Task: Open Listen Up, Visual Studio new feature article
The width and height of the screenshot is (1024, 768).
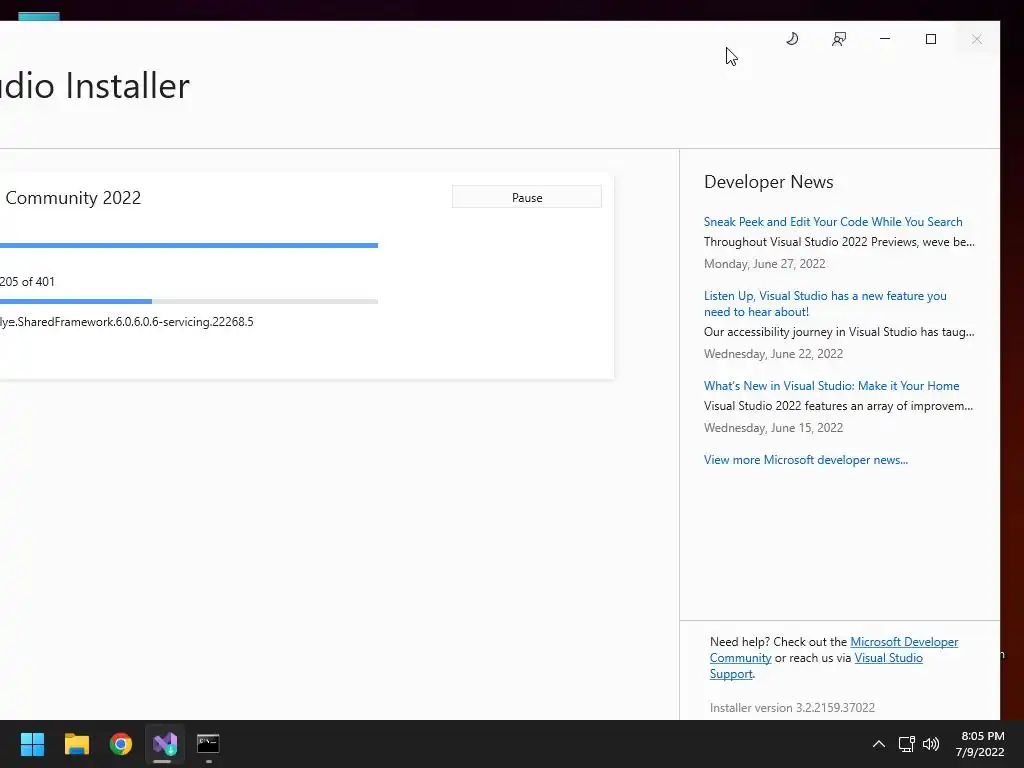Action: 825,304
